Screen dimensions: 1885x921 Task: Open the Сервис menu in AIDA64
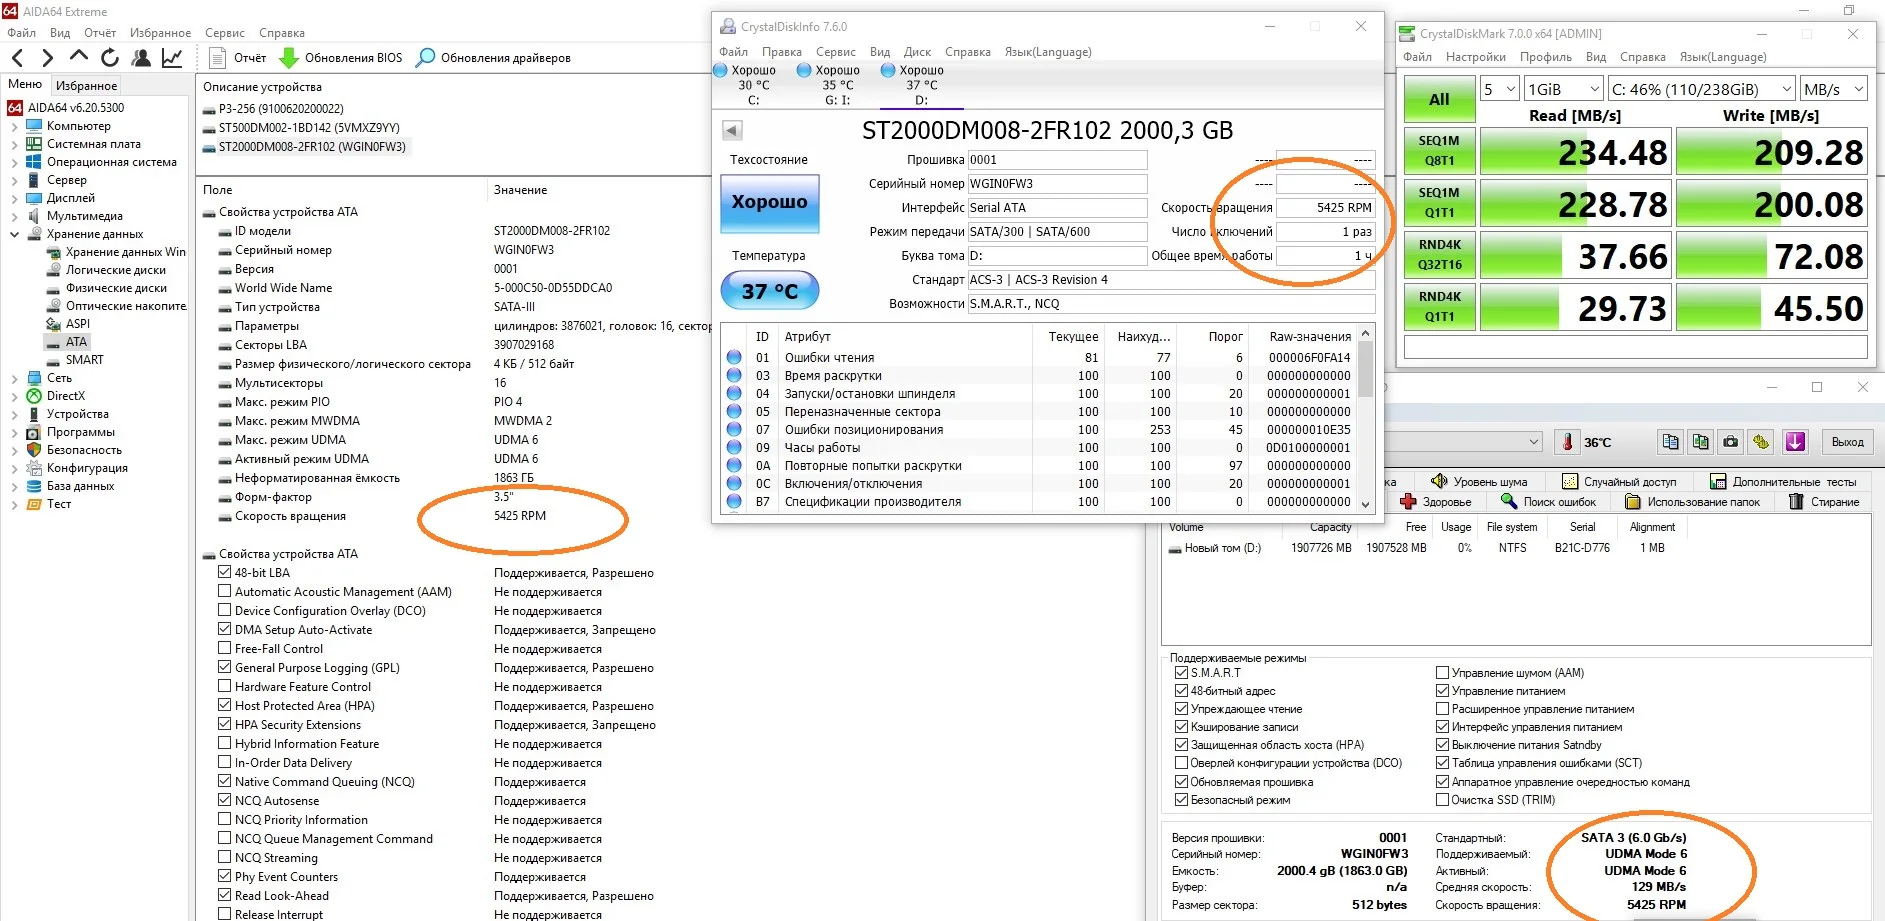coord(225,33)
